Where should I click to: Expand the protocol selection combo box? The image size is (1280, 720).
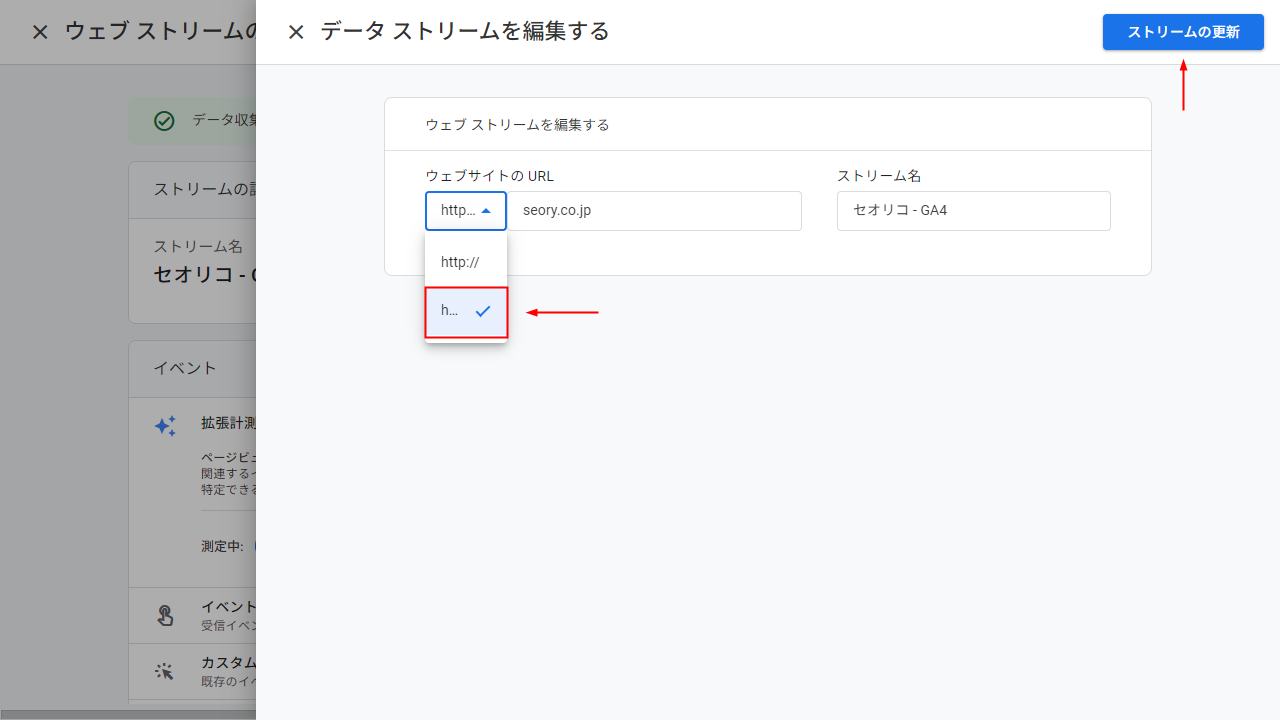(x=466, y=210)
